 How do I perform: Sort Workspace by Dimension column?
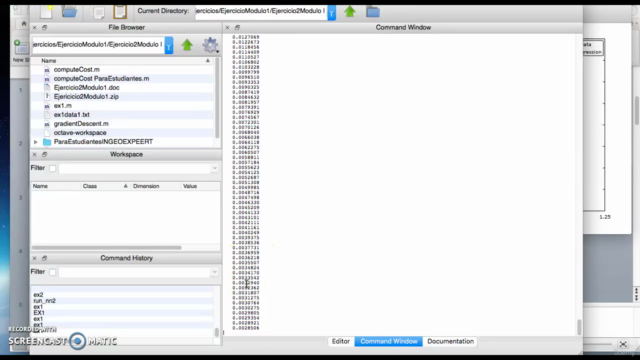[x=146, y=186]
